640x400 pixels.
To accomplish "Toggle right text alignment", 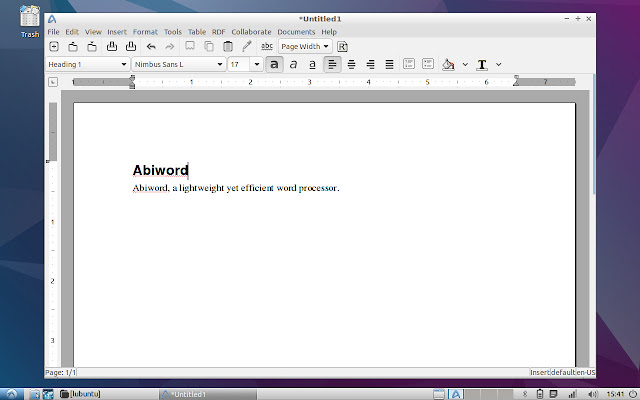I will pos(370,64).
